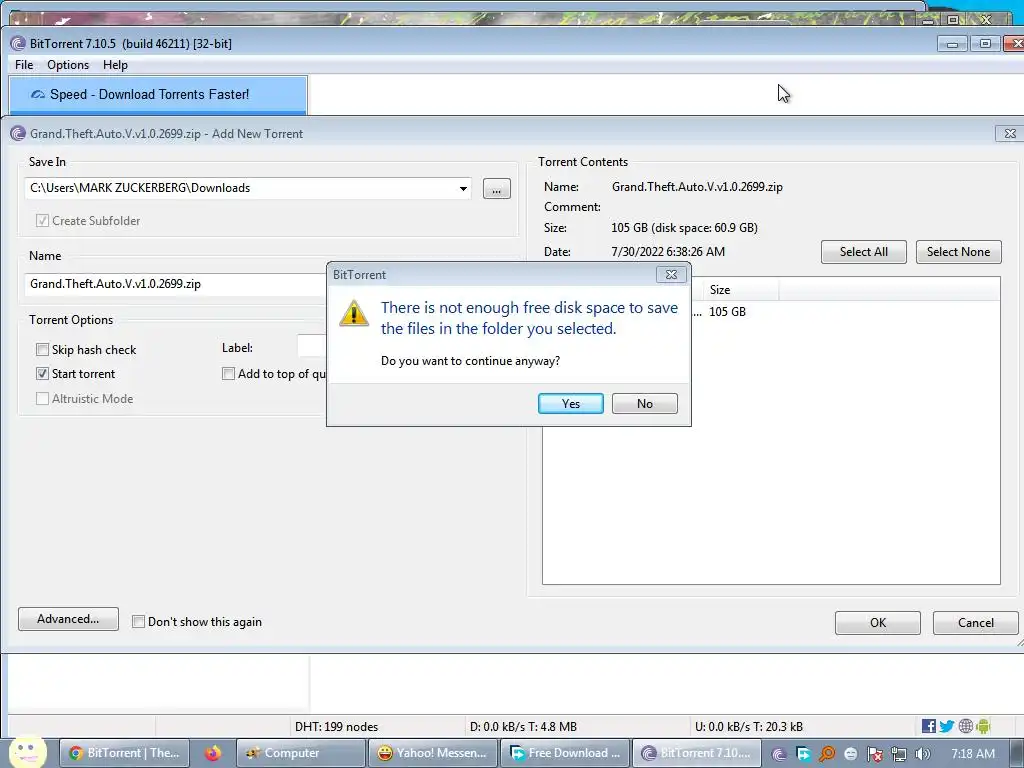Open the Options menu
The height and width of the screenshot is (768, 1024).
(68, 65)
